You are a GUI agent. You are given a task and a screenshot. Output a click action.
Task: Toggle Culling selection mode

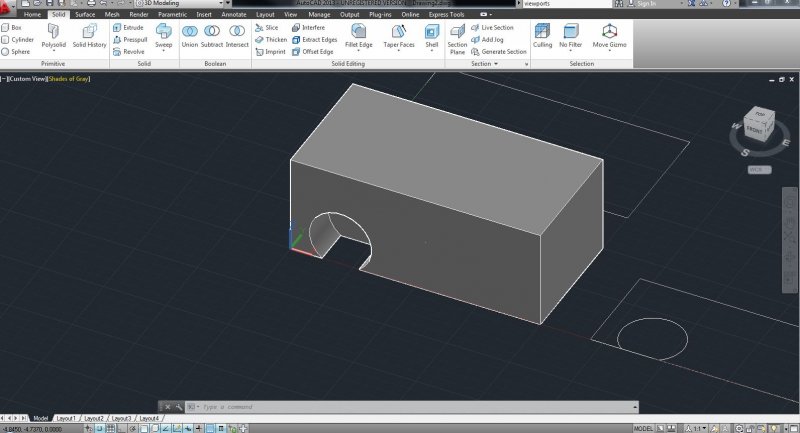click(x=542, y=36)
